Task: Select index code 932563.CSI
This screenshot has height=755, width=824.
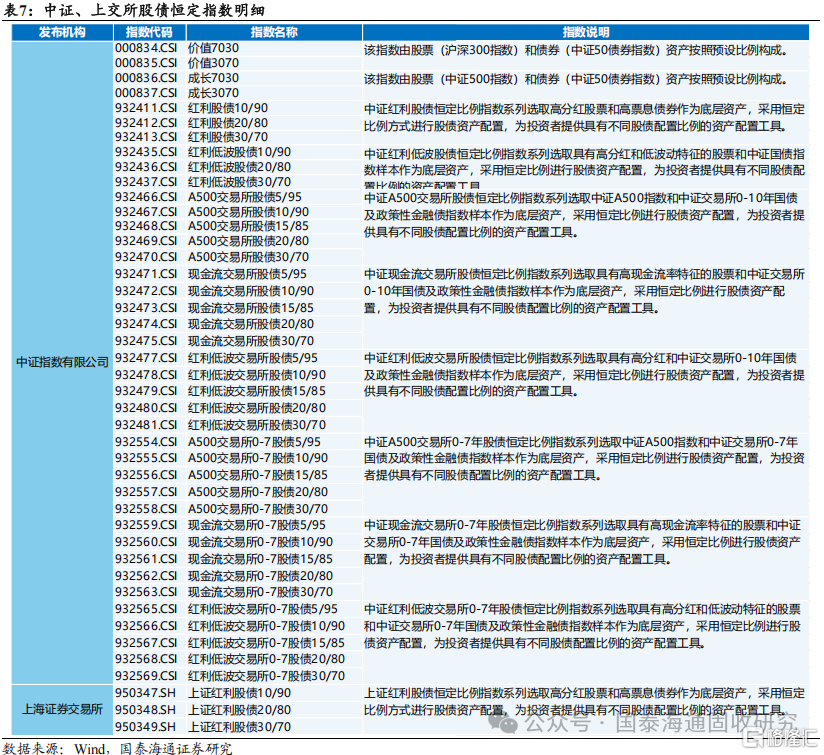Action: (146, 592)
